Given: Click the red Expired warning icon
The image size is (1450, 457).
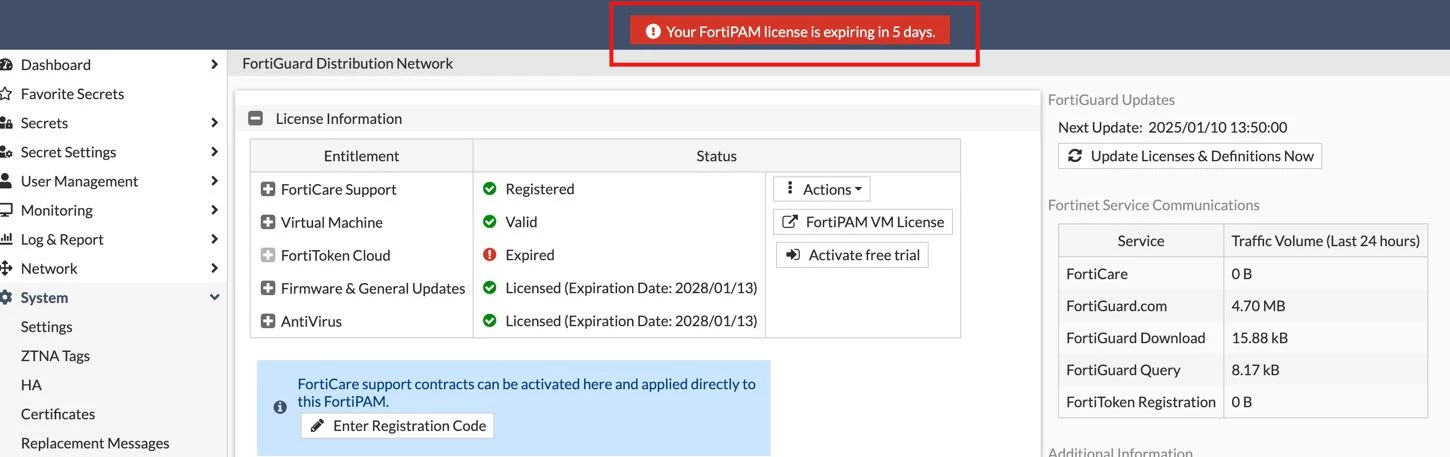Looking at the screenshot, I should tap(490, 255).
